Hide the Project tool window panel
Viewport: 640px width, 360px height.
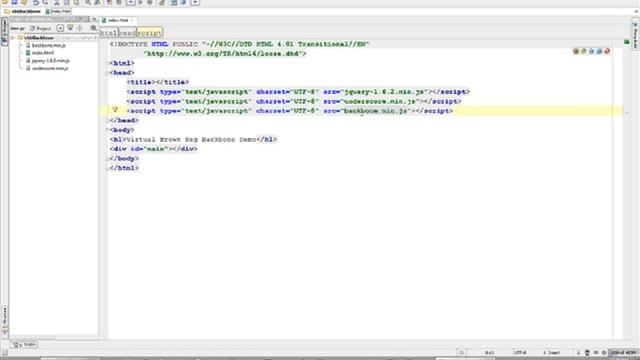94,19
